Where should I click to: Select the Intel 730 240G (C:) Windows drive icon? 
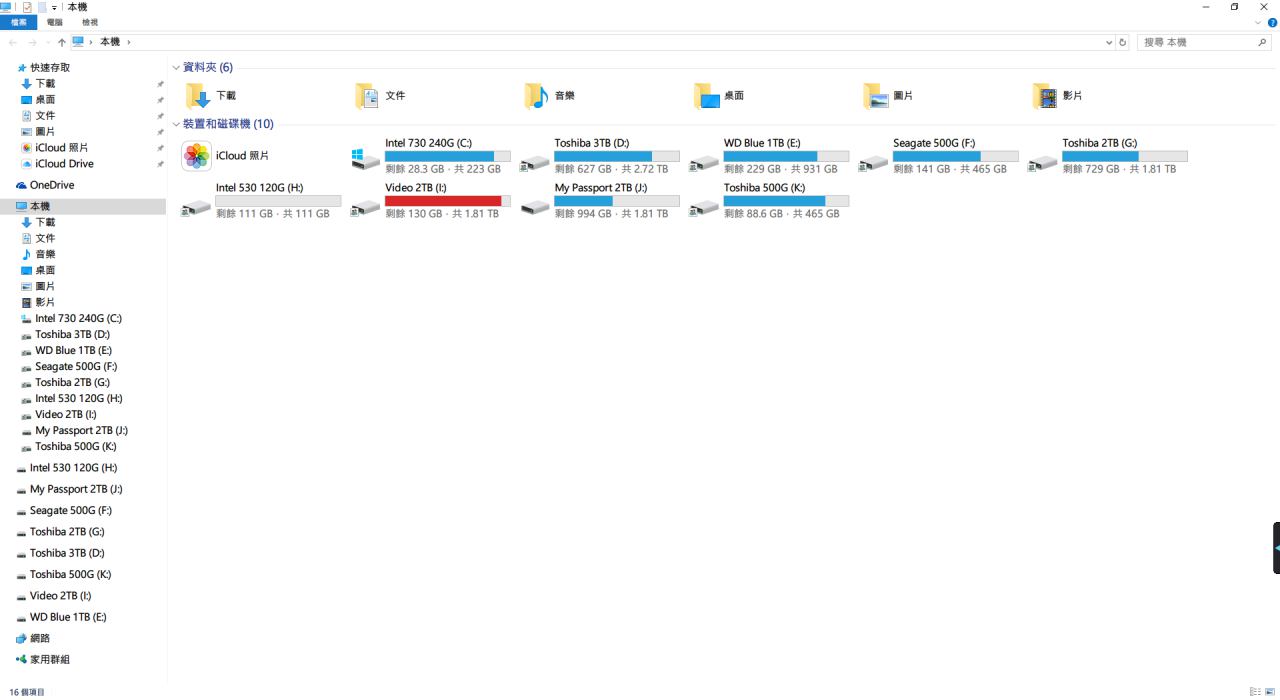366,158
